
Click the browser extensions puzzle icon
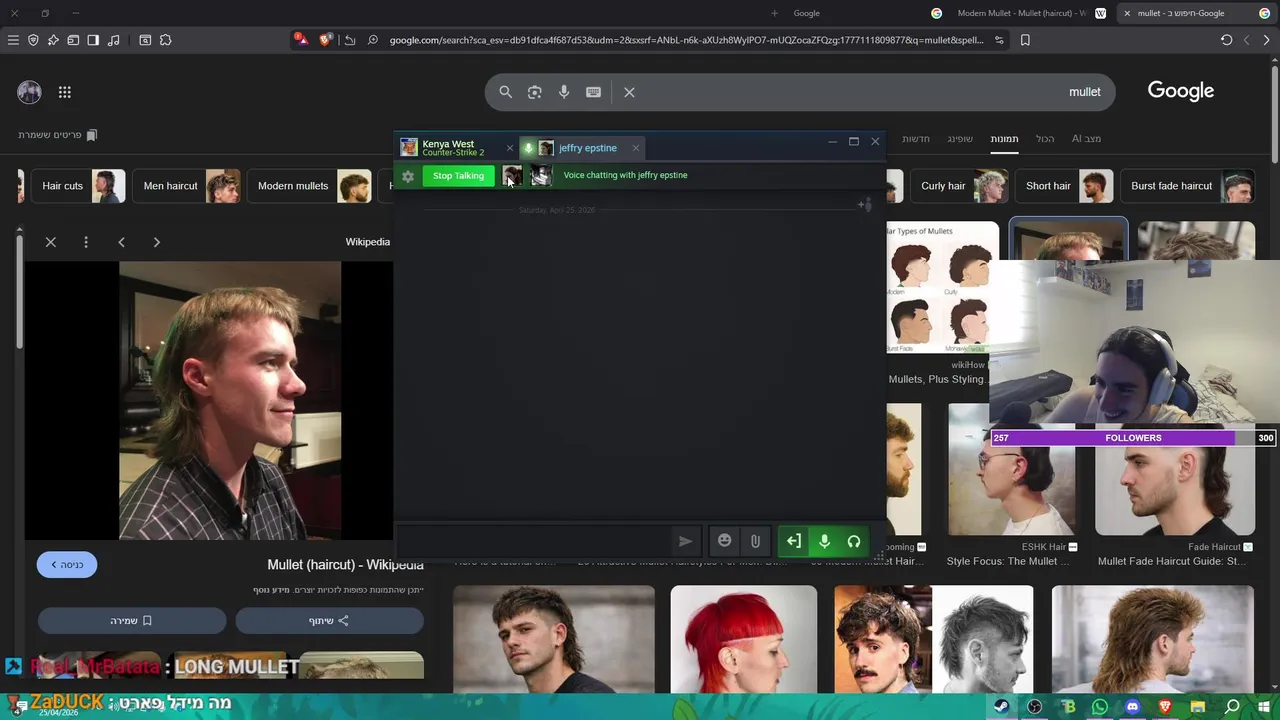(x=165, y=40)
